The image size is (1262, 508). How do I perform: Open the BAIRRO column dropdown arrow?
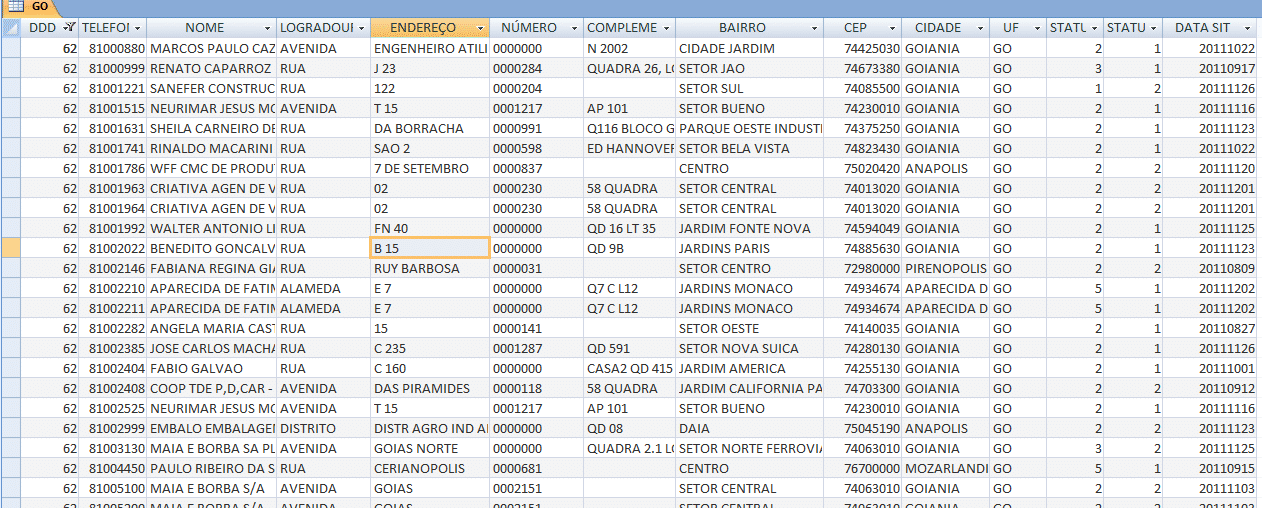(x=815, y=28)
